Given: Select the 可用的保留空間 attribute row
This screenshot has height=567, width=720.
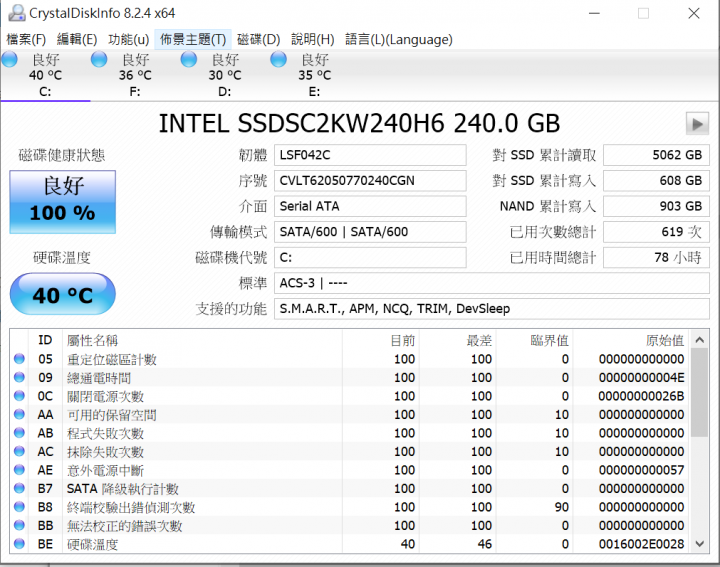Looking at the screenshot, I should tap(350, 415).
